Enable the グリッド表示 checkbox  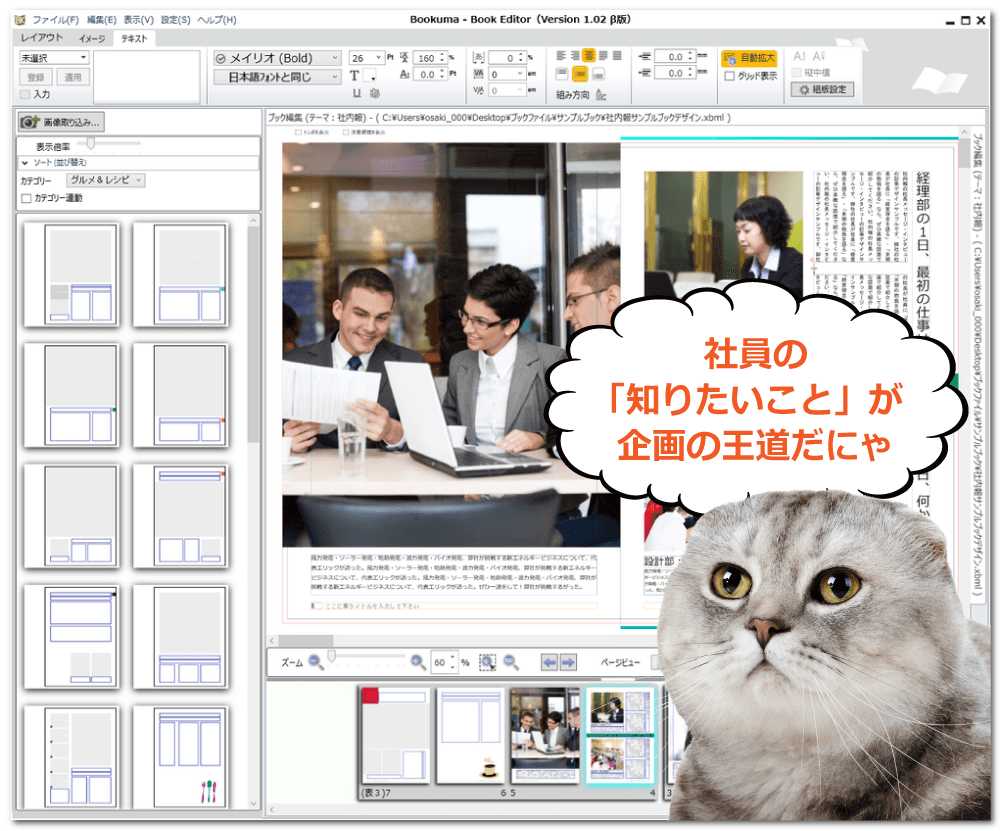(x=729, y=75)
